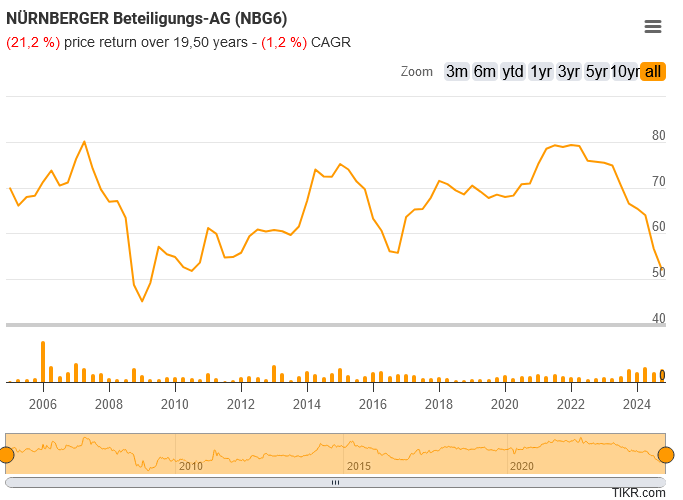Click the TIKR.com credit link
This screenshot has height=500, width=683.
point(639,493)
